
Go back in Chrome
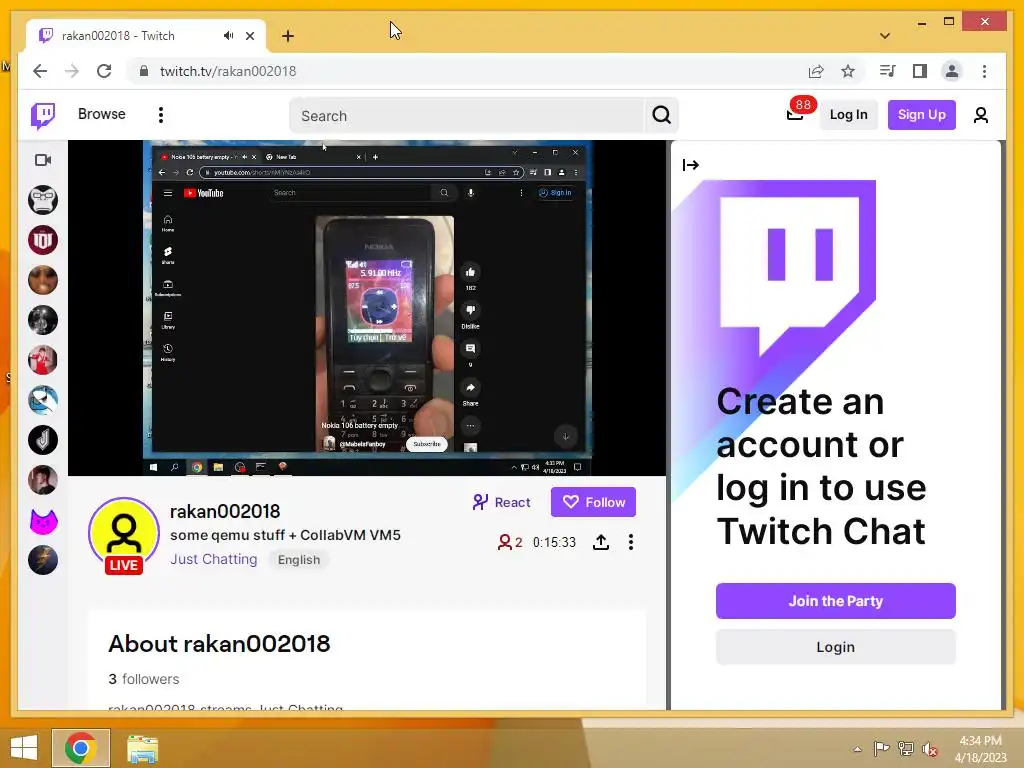40,71
